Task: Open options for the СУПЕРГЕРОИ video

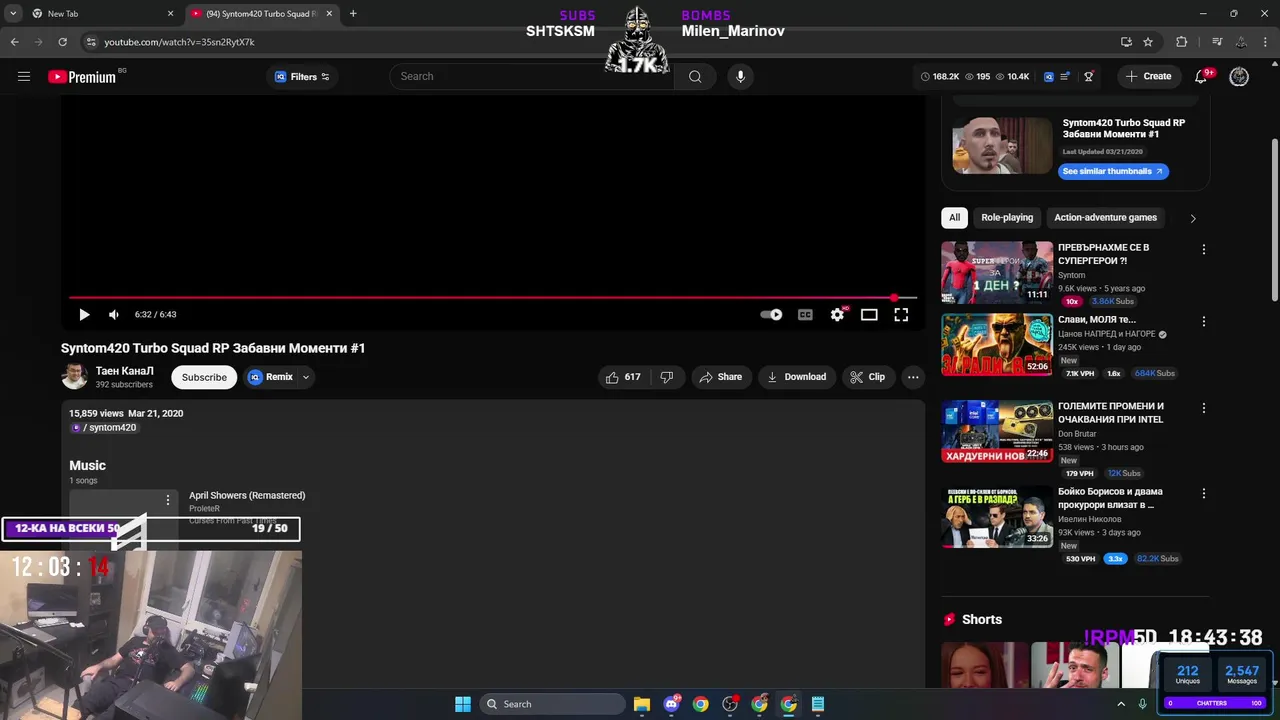Action: (x=1204, y=249)
